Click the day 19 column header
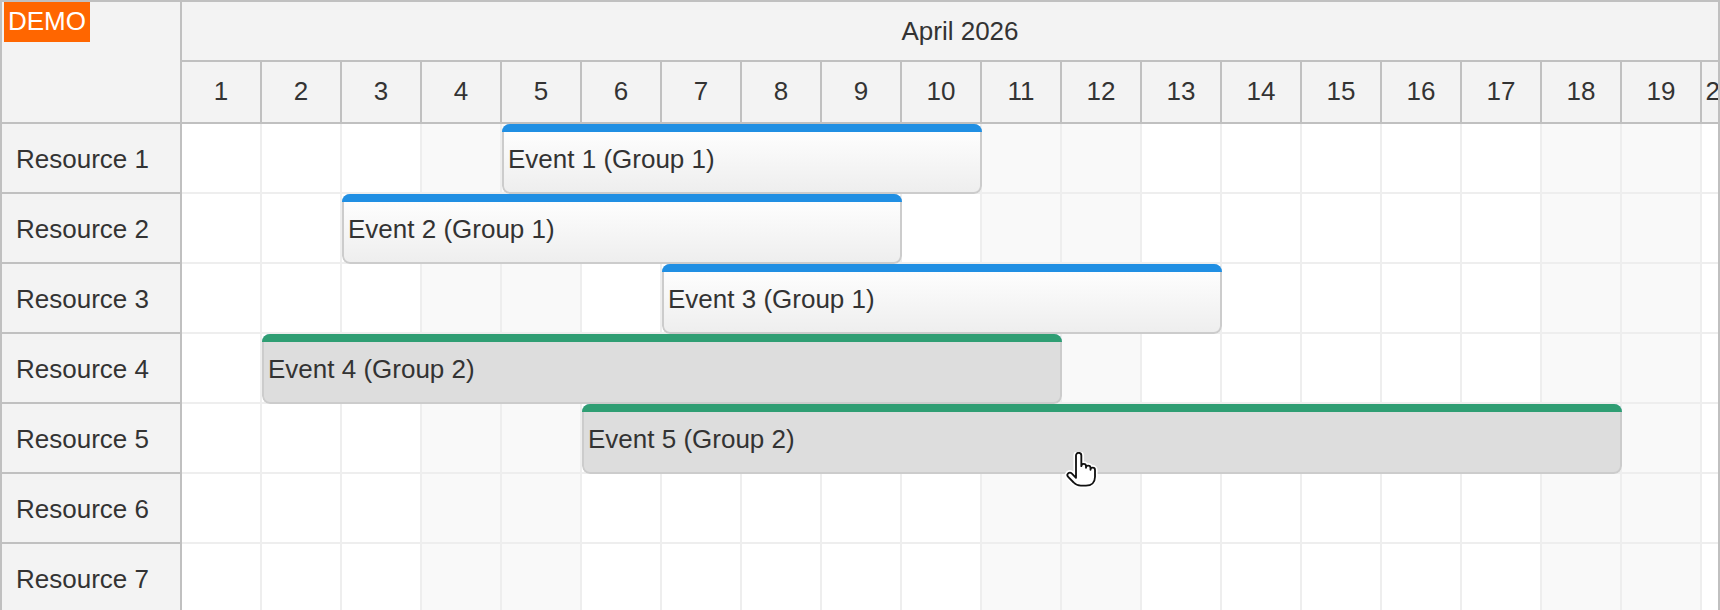The image size is (1720, 610). pos(1660,92)
